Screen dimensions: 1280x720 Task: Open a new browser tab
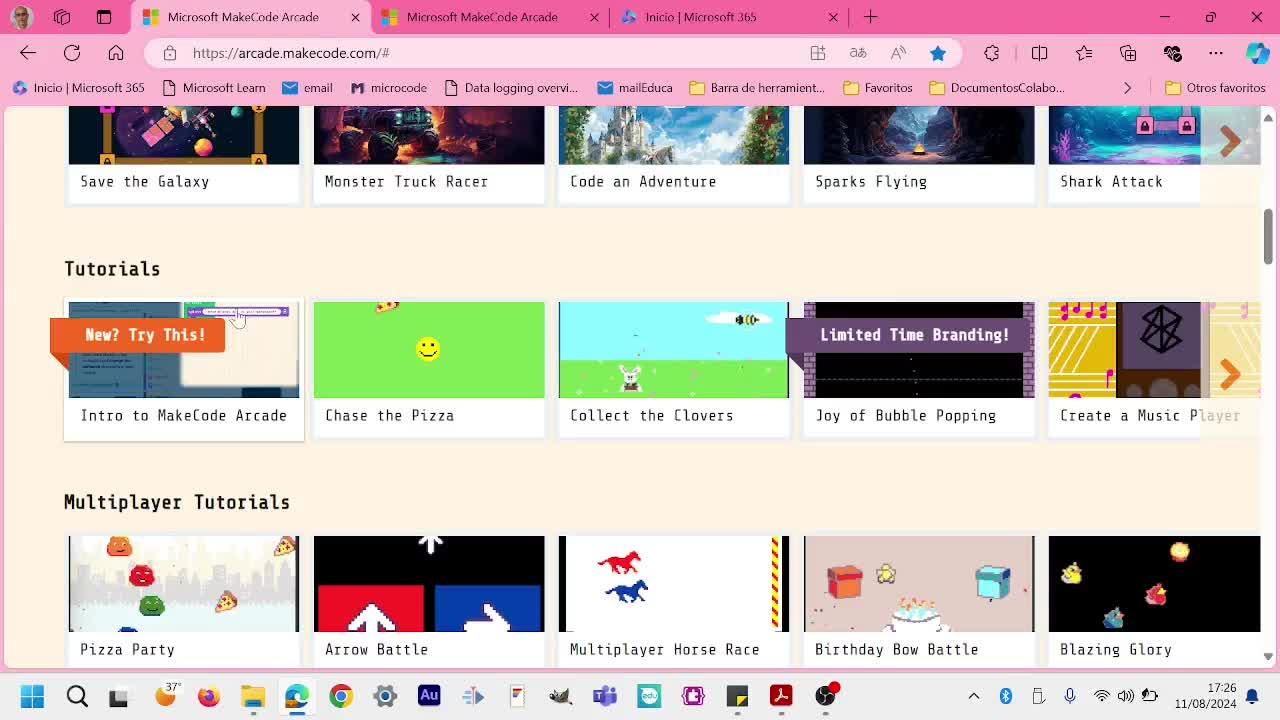point(871,17)
